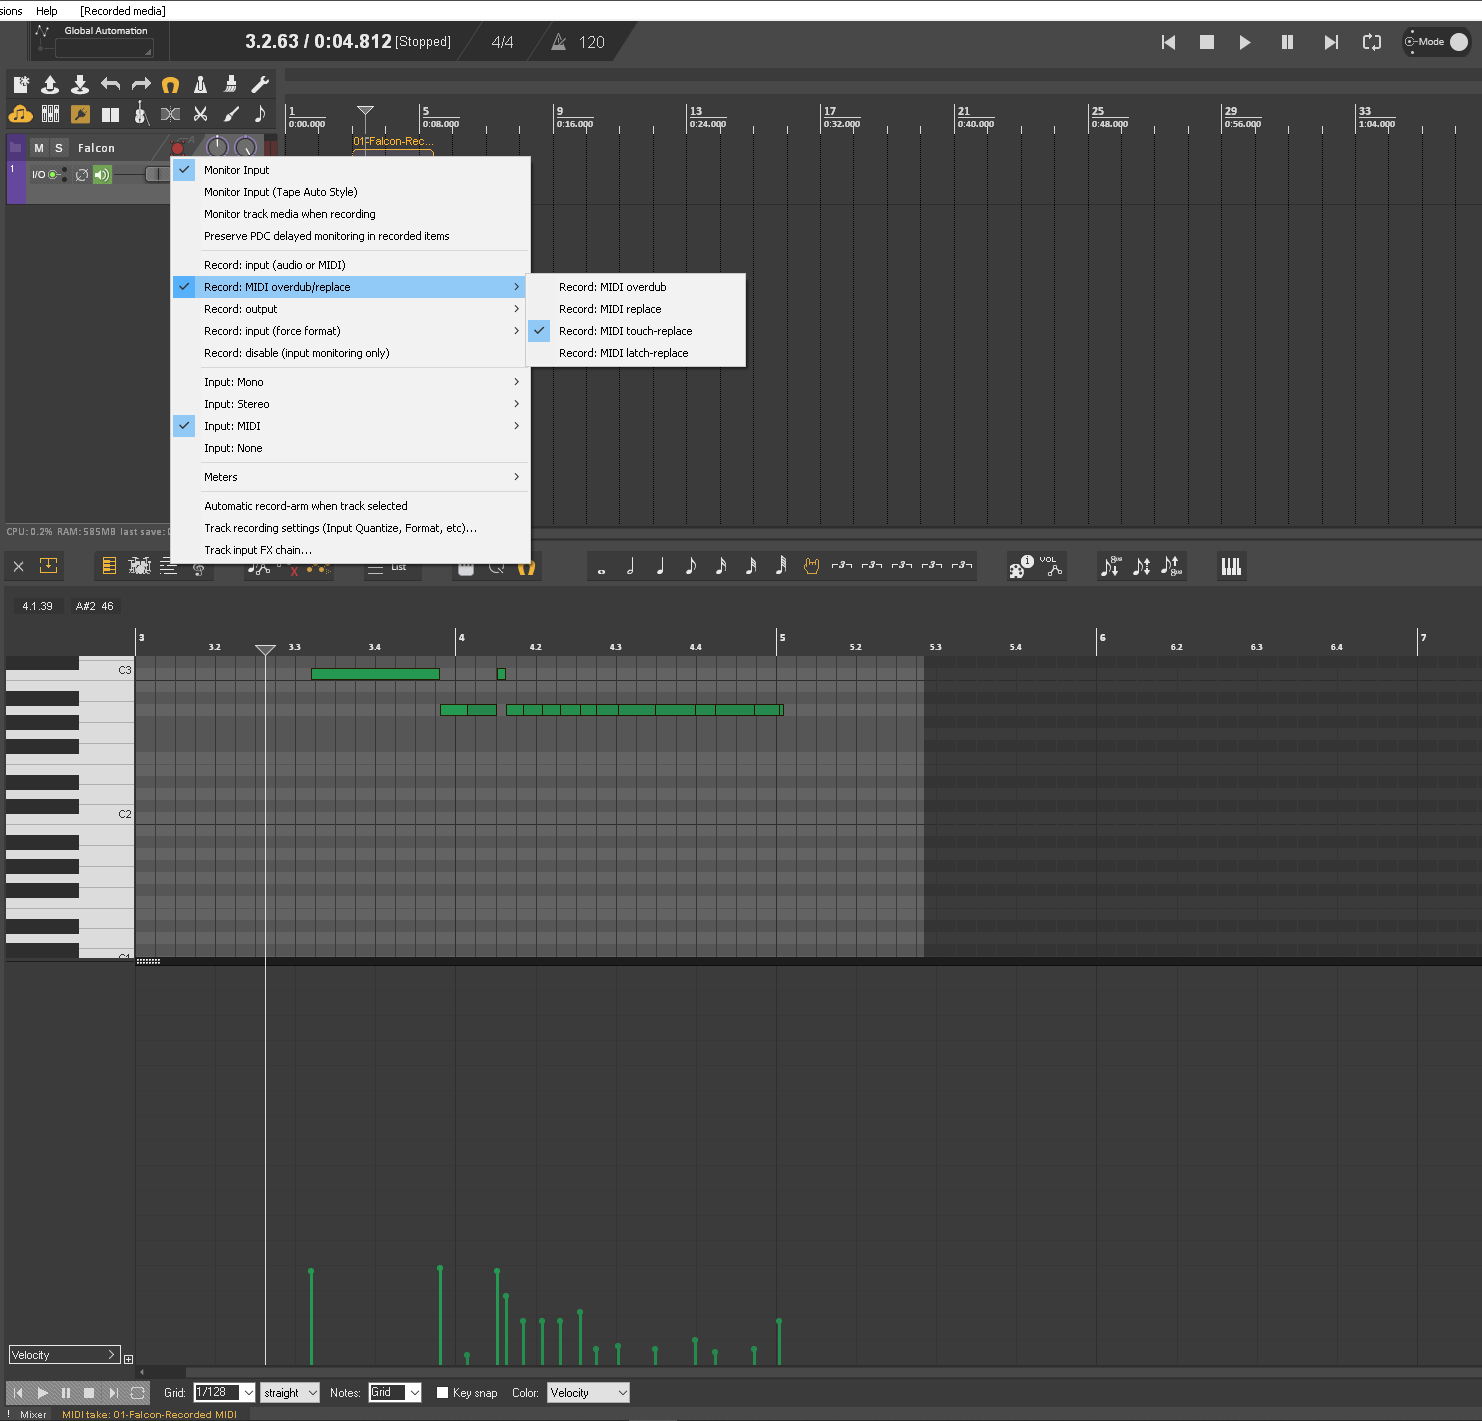Choose Track input FX chain menu item
This screenshot has width=1482, height=1421.
[258, 550]
